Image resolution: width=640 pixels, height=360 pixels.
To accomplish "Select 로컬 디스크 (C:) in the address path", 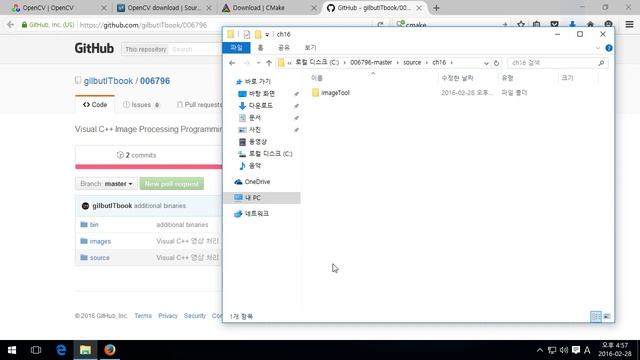I will point(317,62).
